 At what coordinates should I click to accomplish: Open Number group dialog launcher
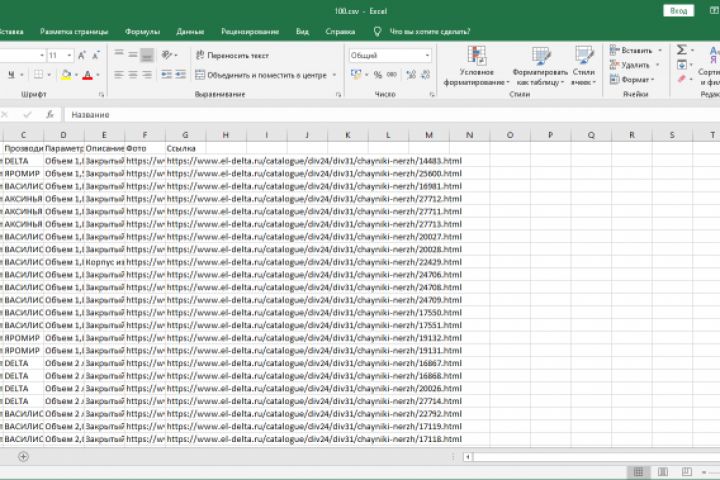pyautogui.click(x=432, y=94)
